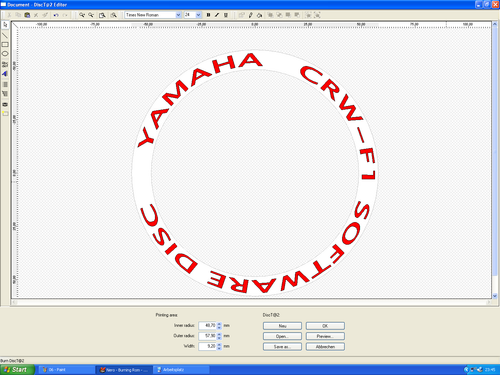Click the paint bucket fill icon
This screenshot has width=500, height=375.
[260, 15]
